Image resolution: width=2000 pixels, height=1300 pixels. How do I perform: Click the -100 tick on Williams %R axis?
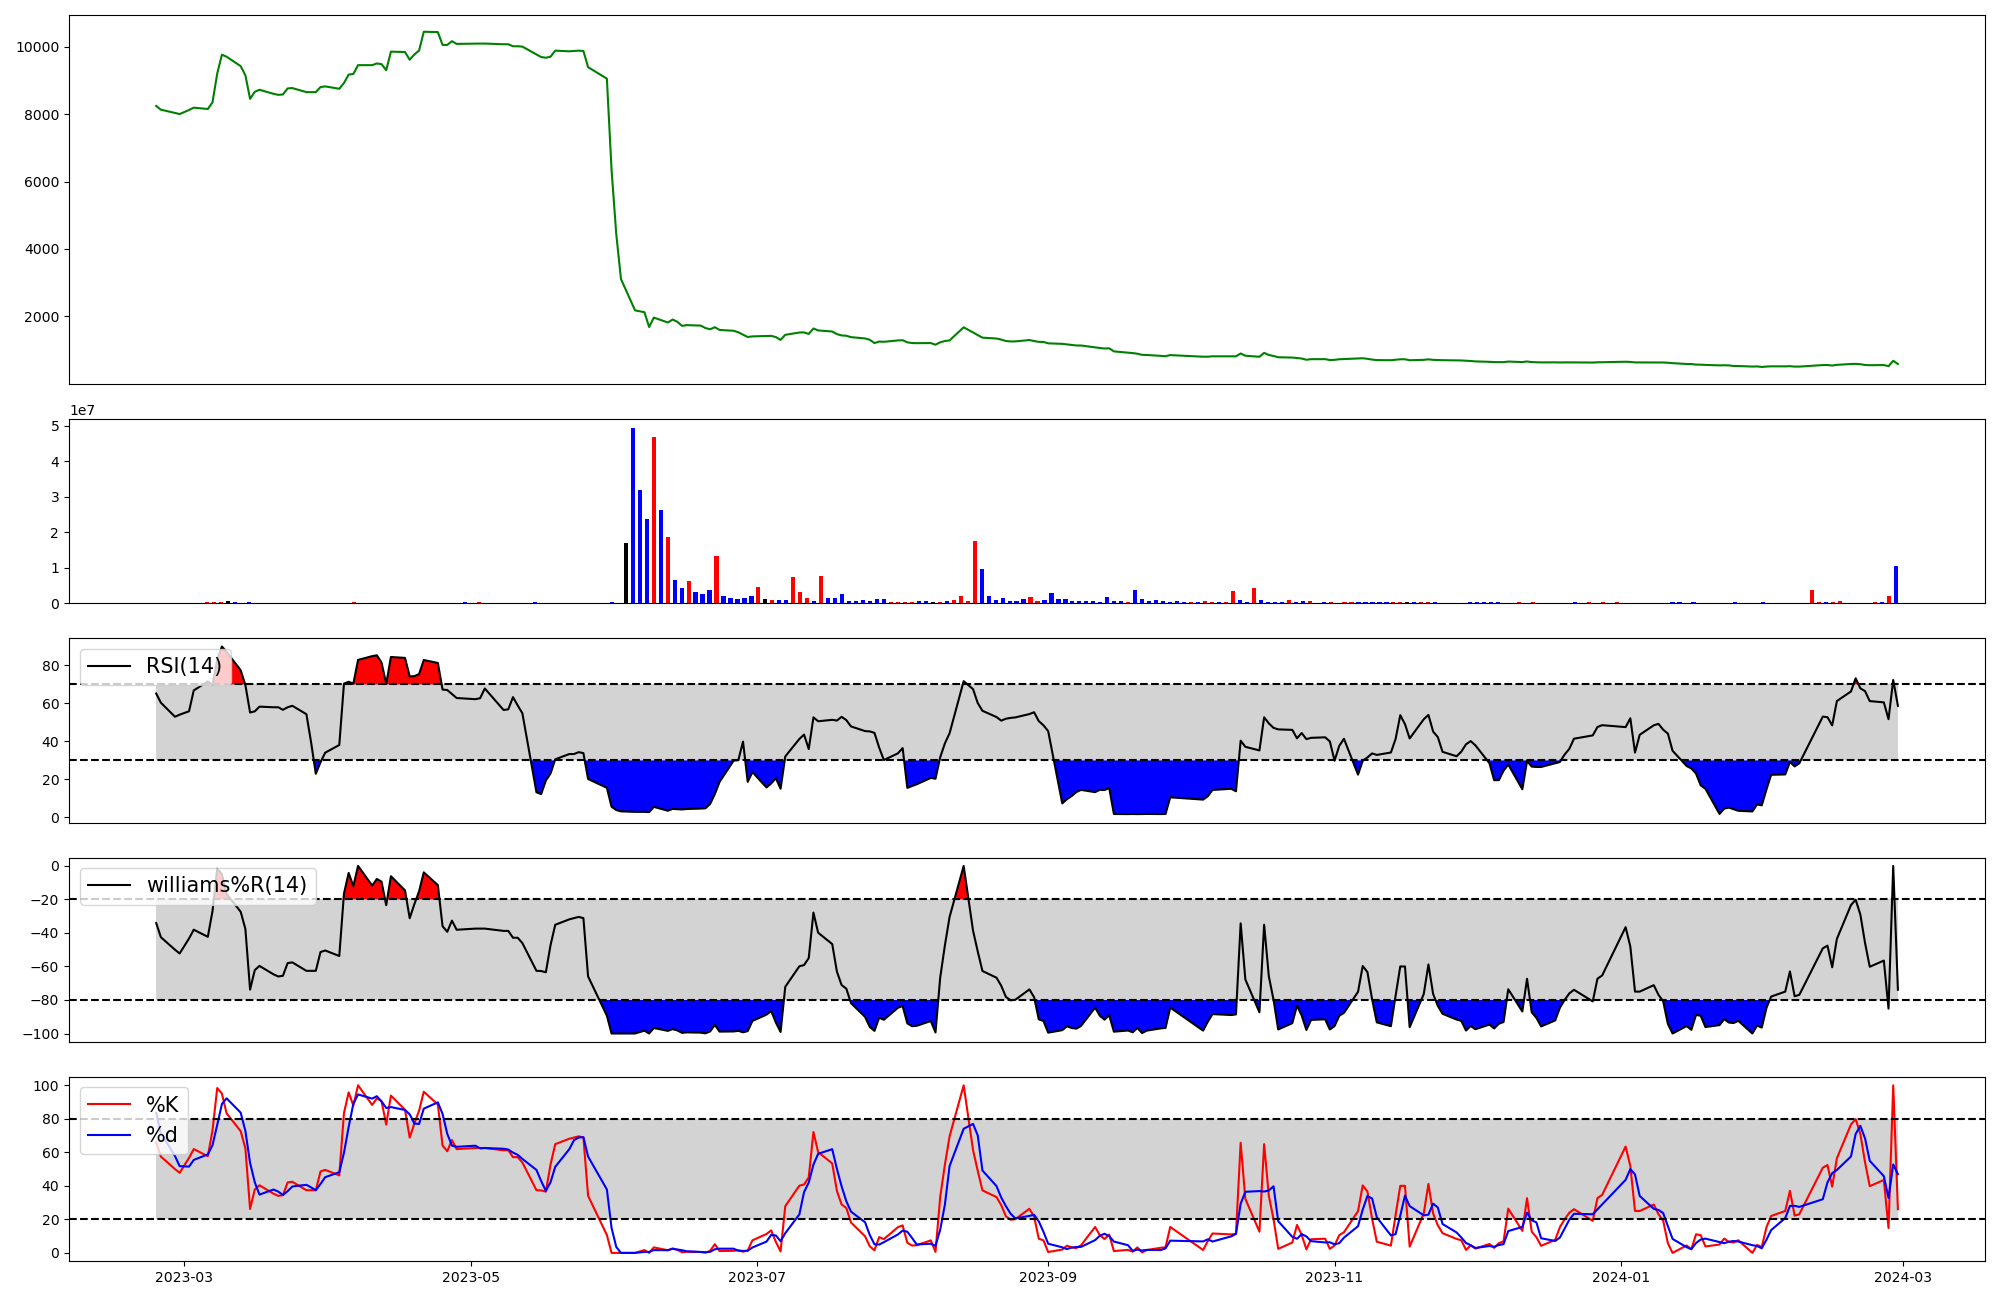tap(40, 1034)
